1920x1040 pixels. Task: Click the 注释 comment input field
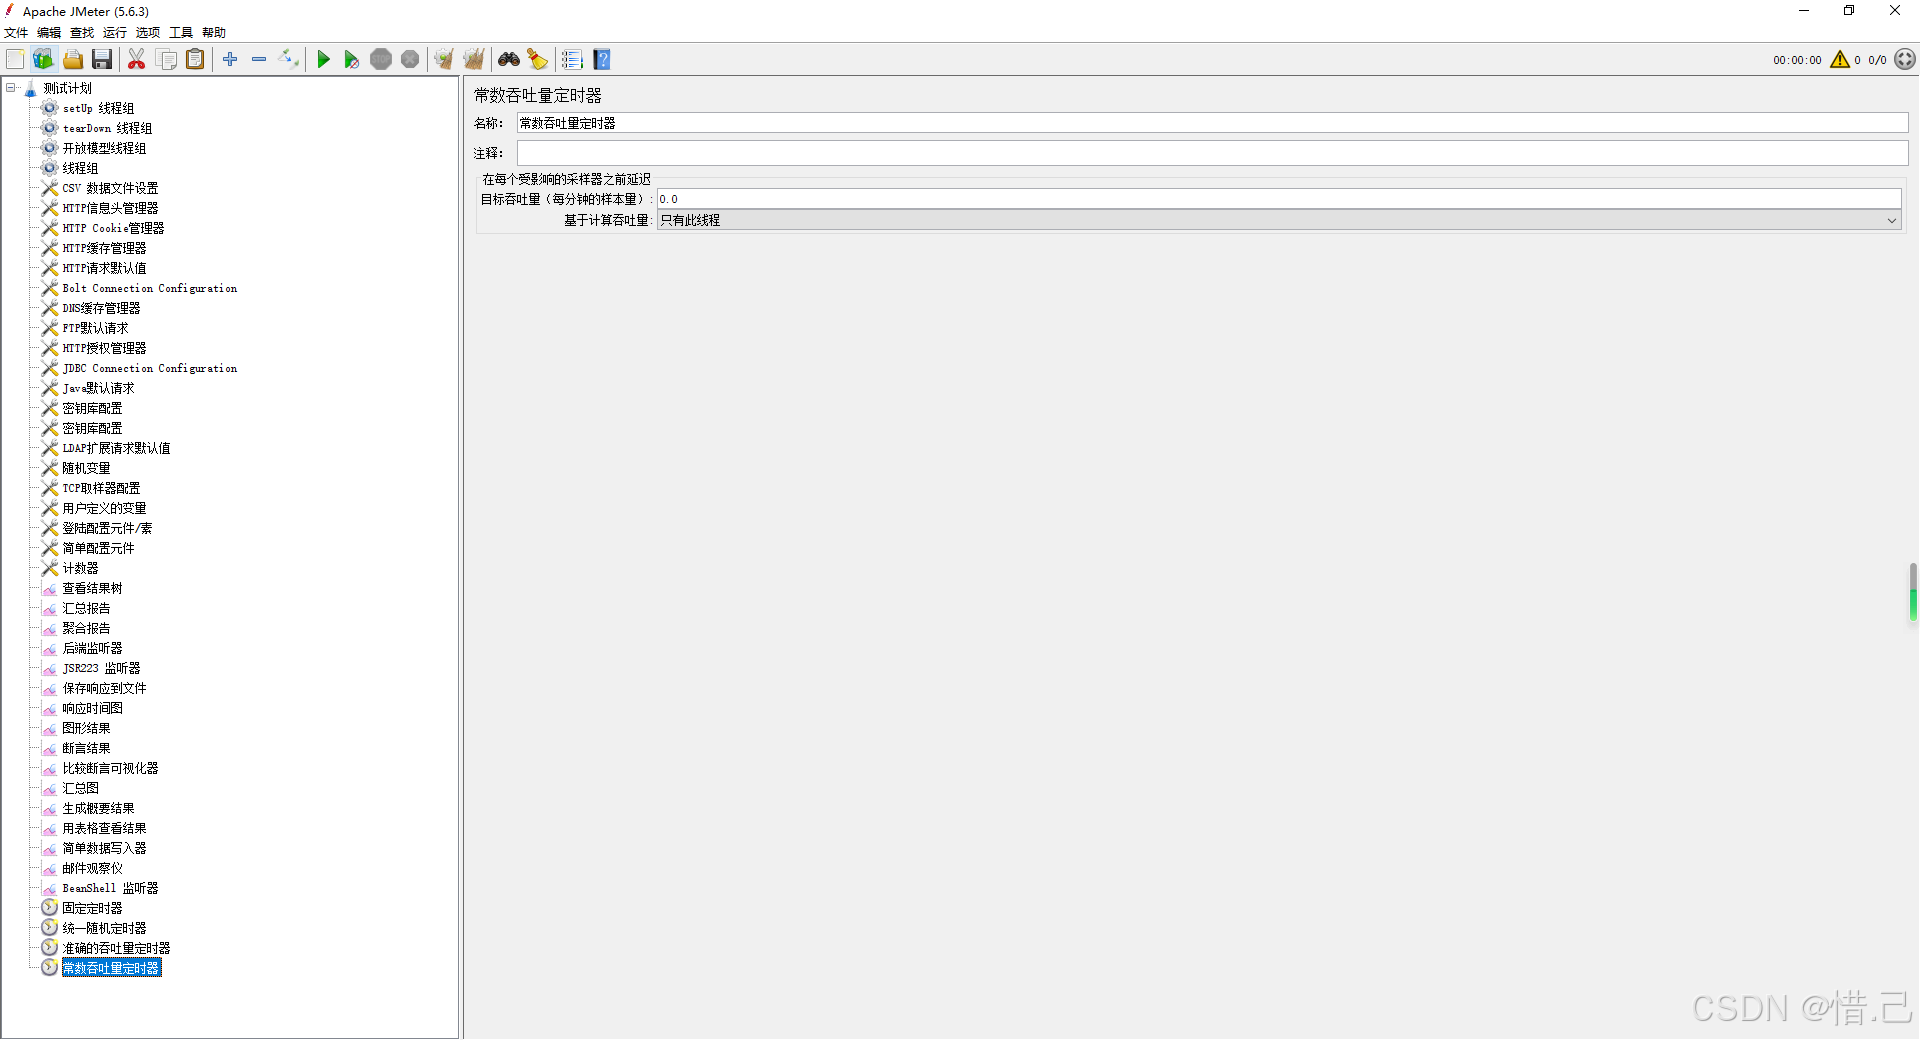coord(1212,153)
